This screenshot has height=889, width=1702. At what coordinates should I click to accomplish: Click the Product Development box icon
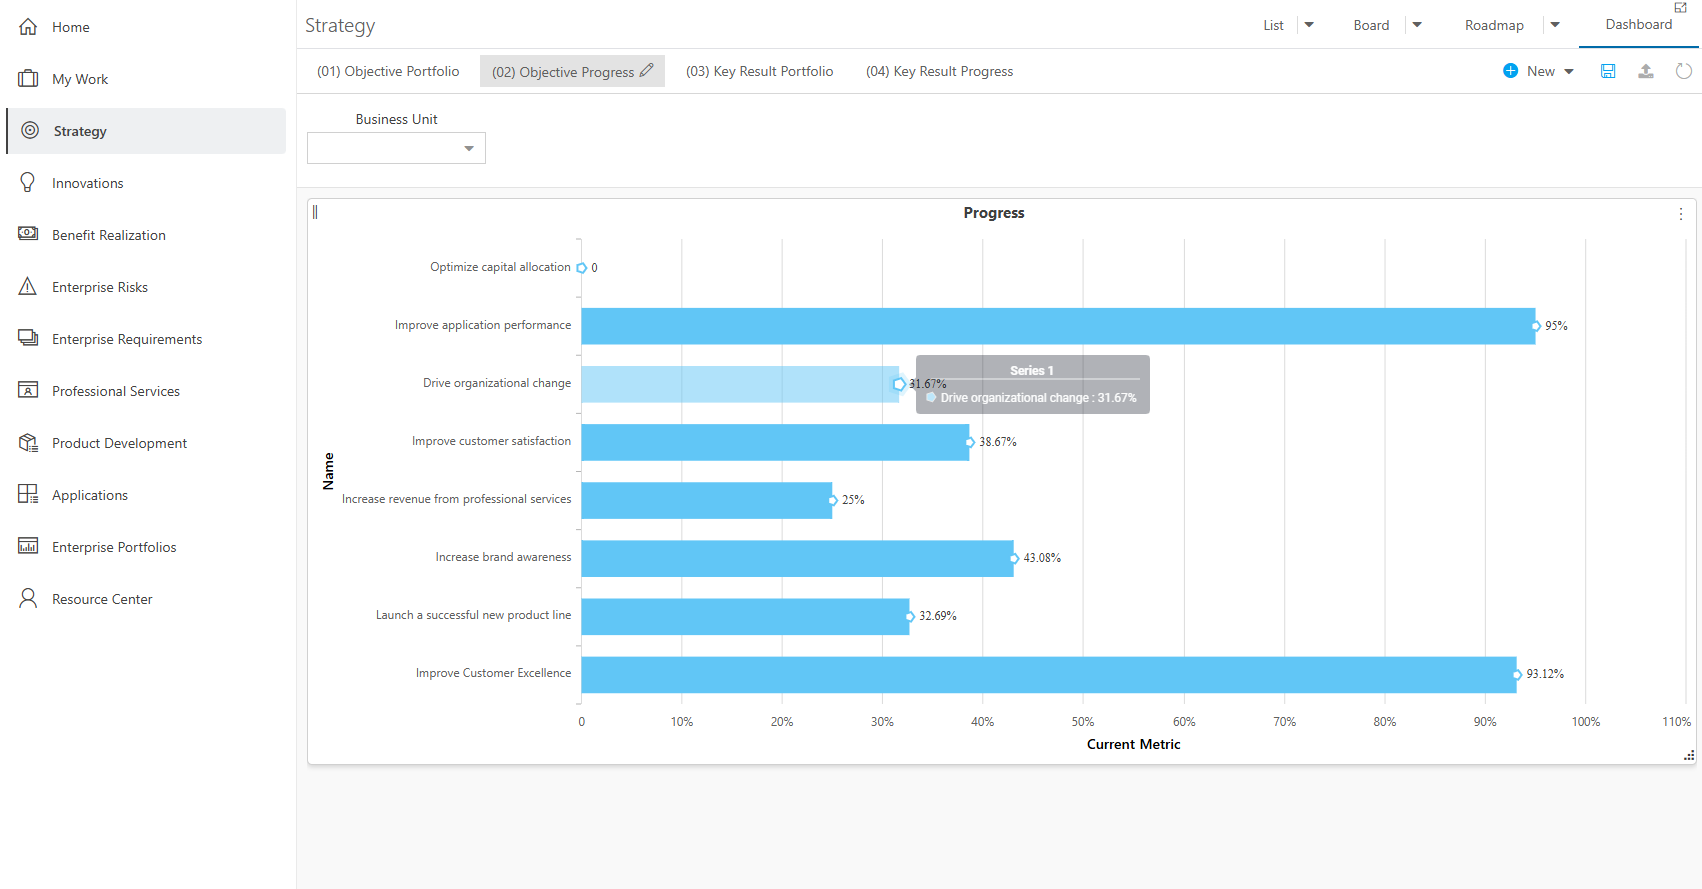pos(28,443)
